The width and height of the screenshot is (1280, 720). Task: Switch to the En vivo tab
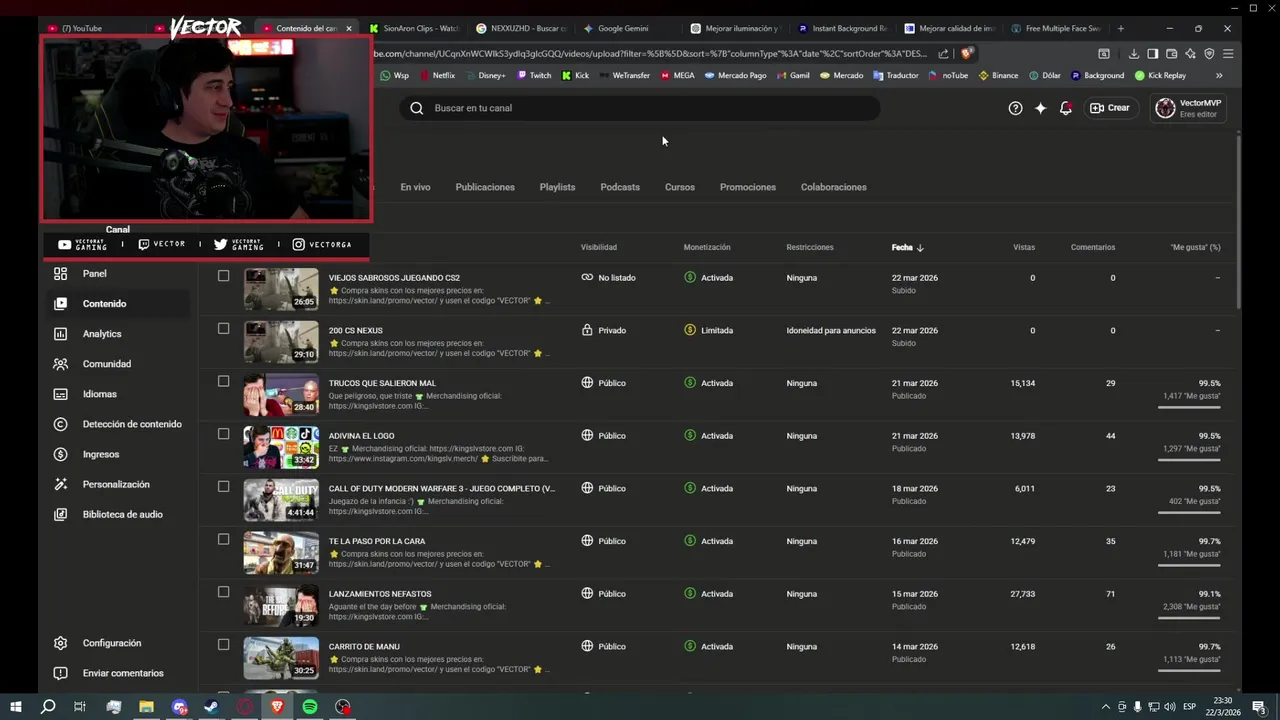point(415,187)
